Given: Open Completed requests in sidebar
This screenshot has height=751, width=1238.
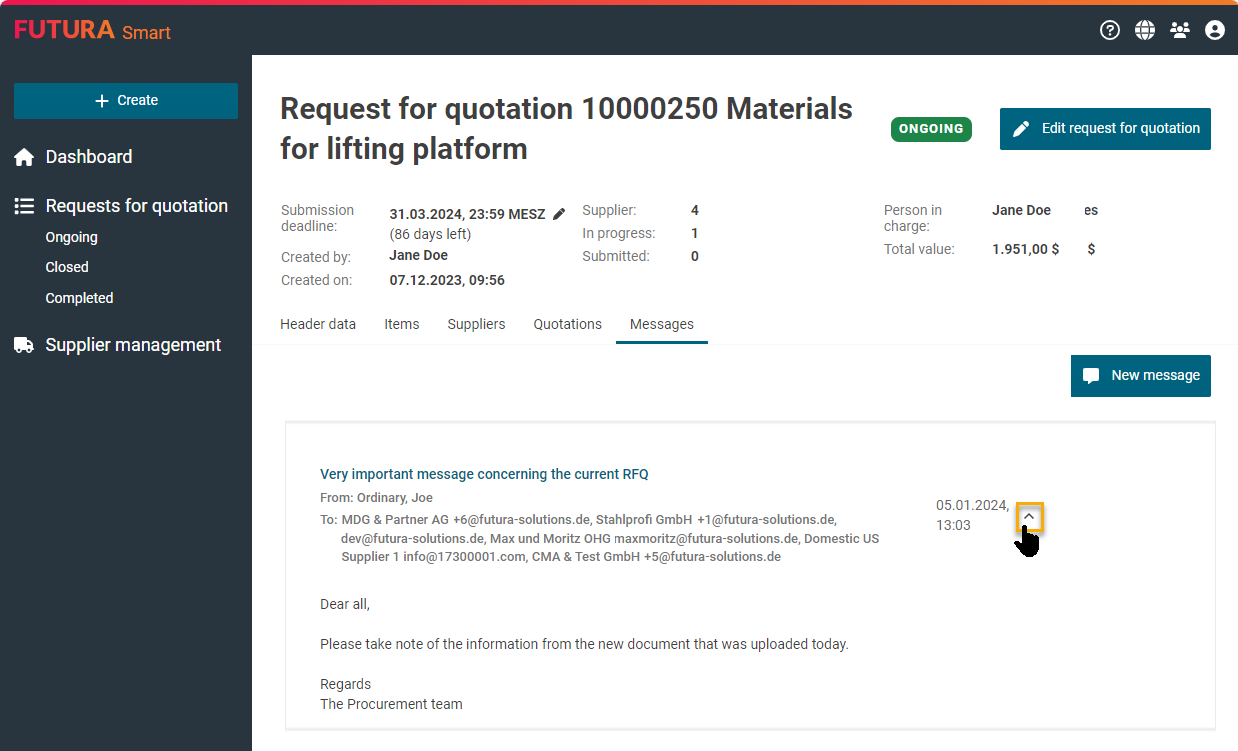Looking at the screenshot, I should click(x=79, y=298).
